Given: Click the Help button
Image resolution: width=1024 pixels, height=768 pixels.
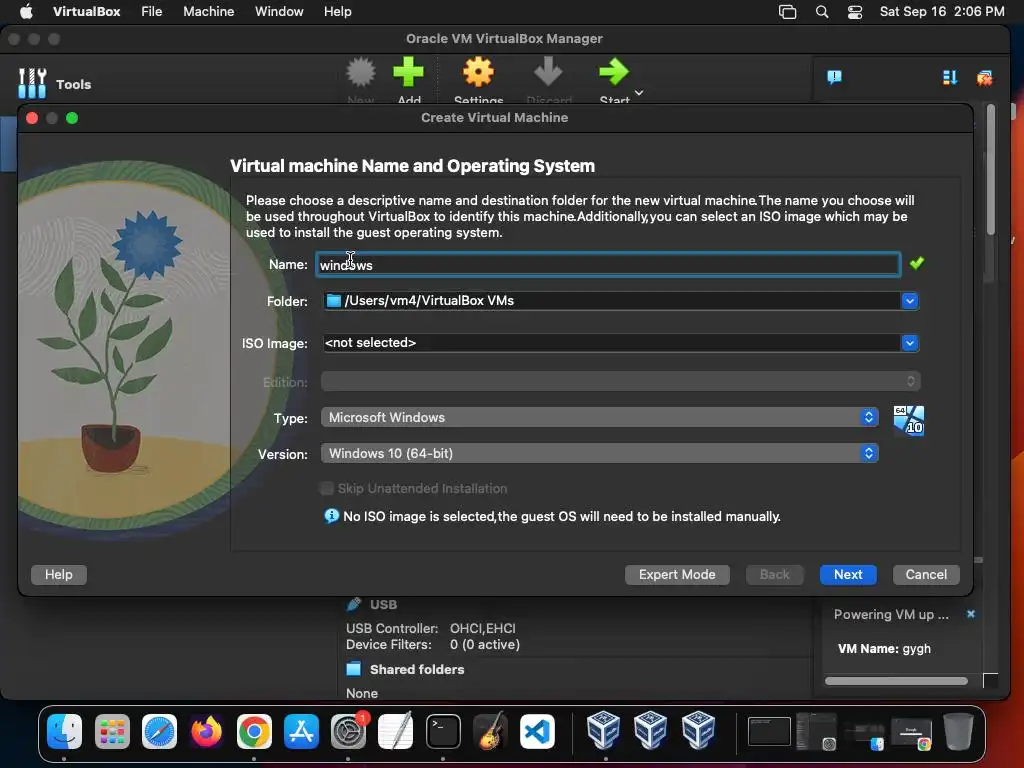Looking at the screenshot, I should [x=59, y=575].
